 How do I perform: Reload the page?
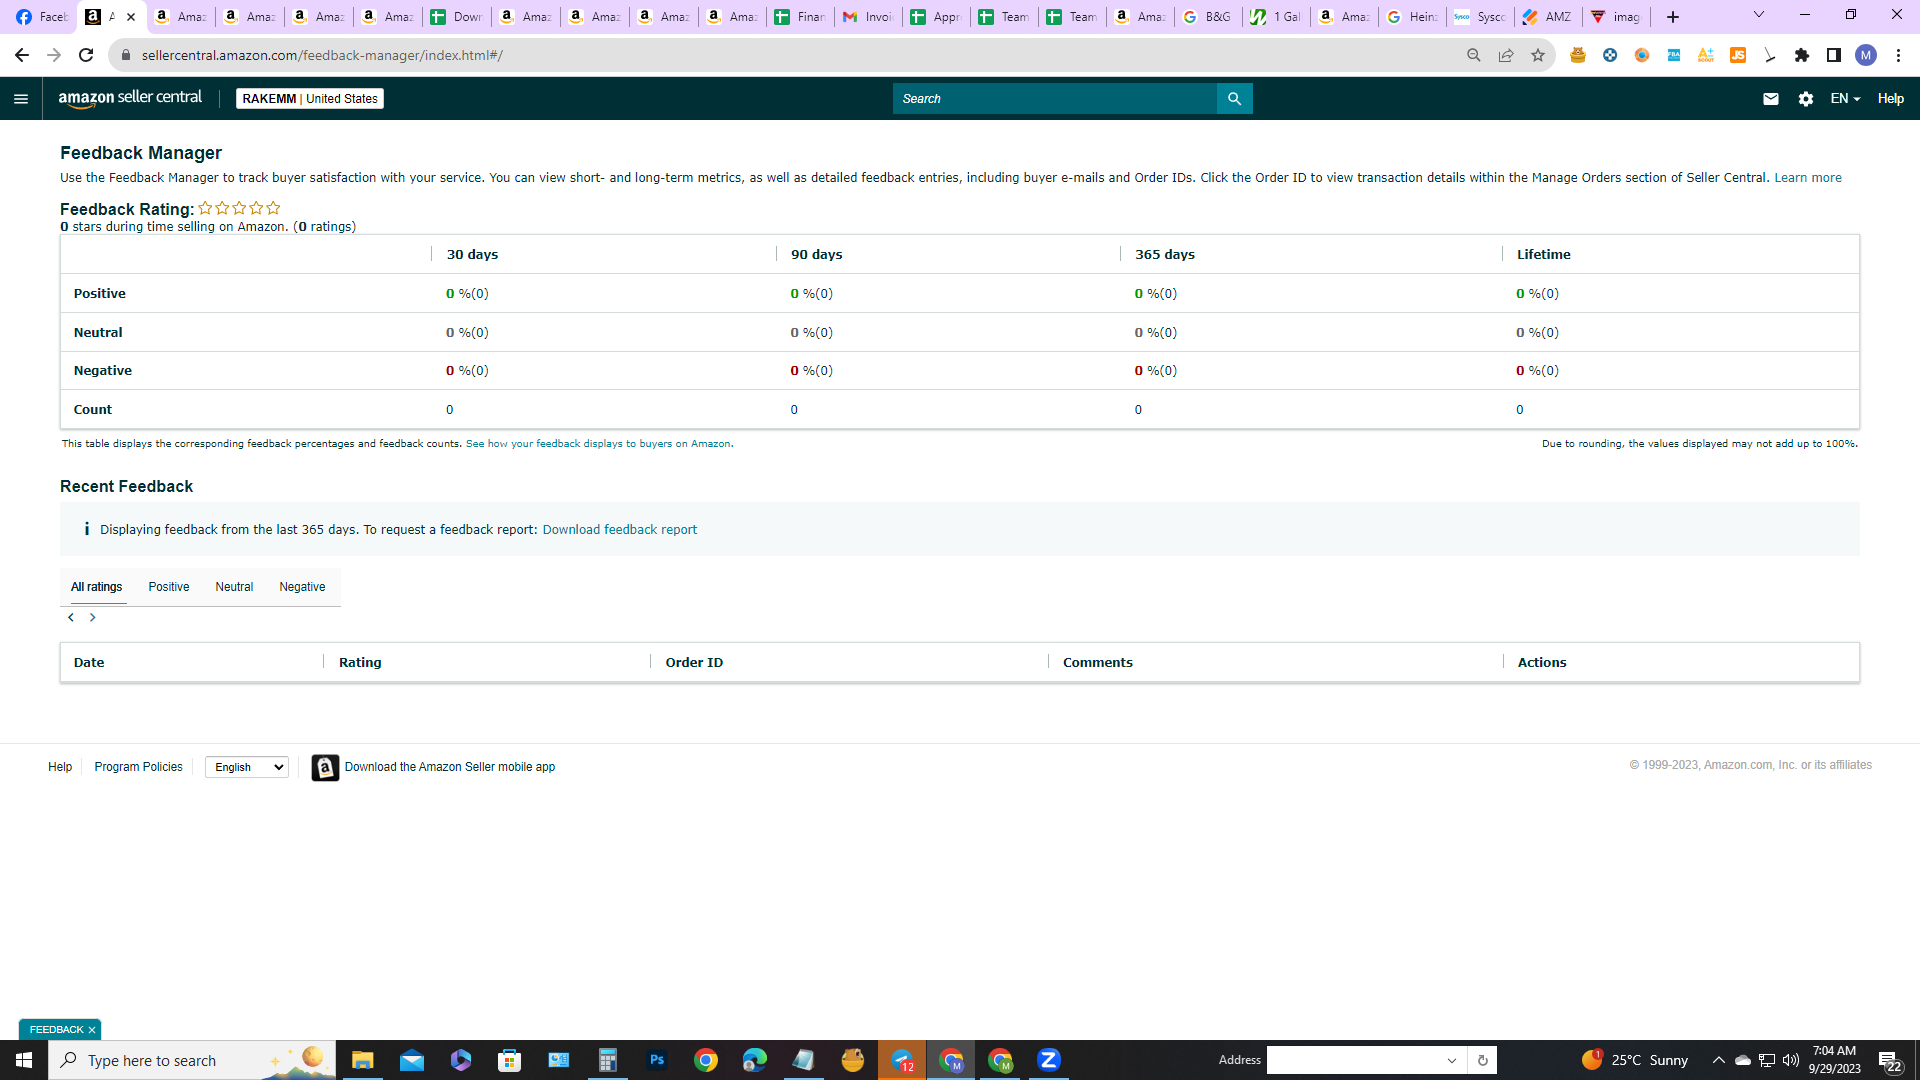[86, 55]
